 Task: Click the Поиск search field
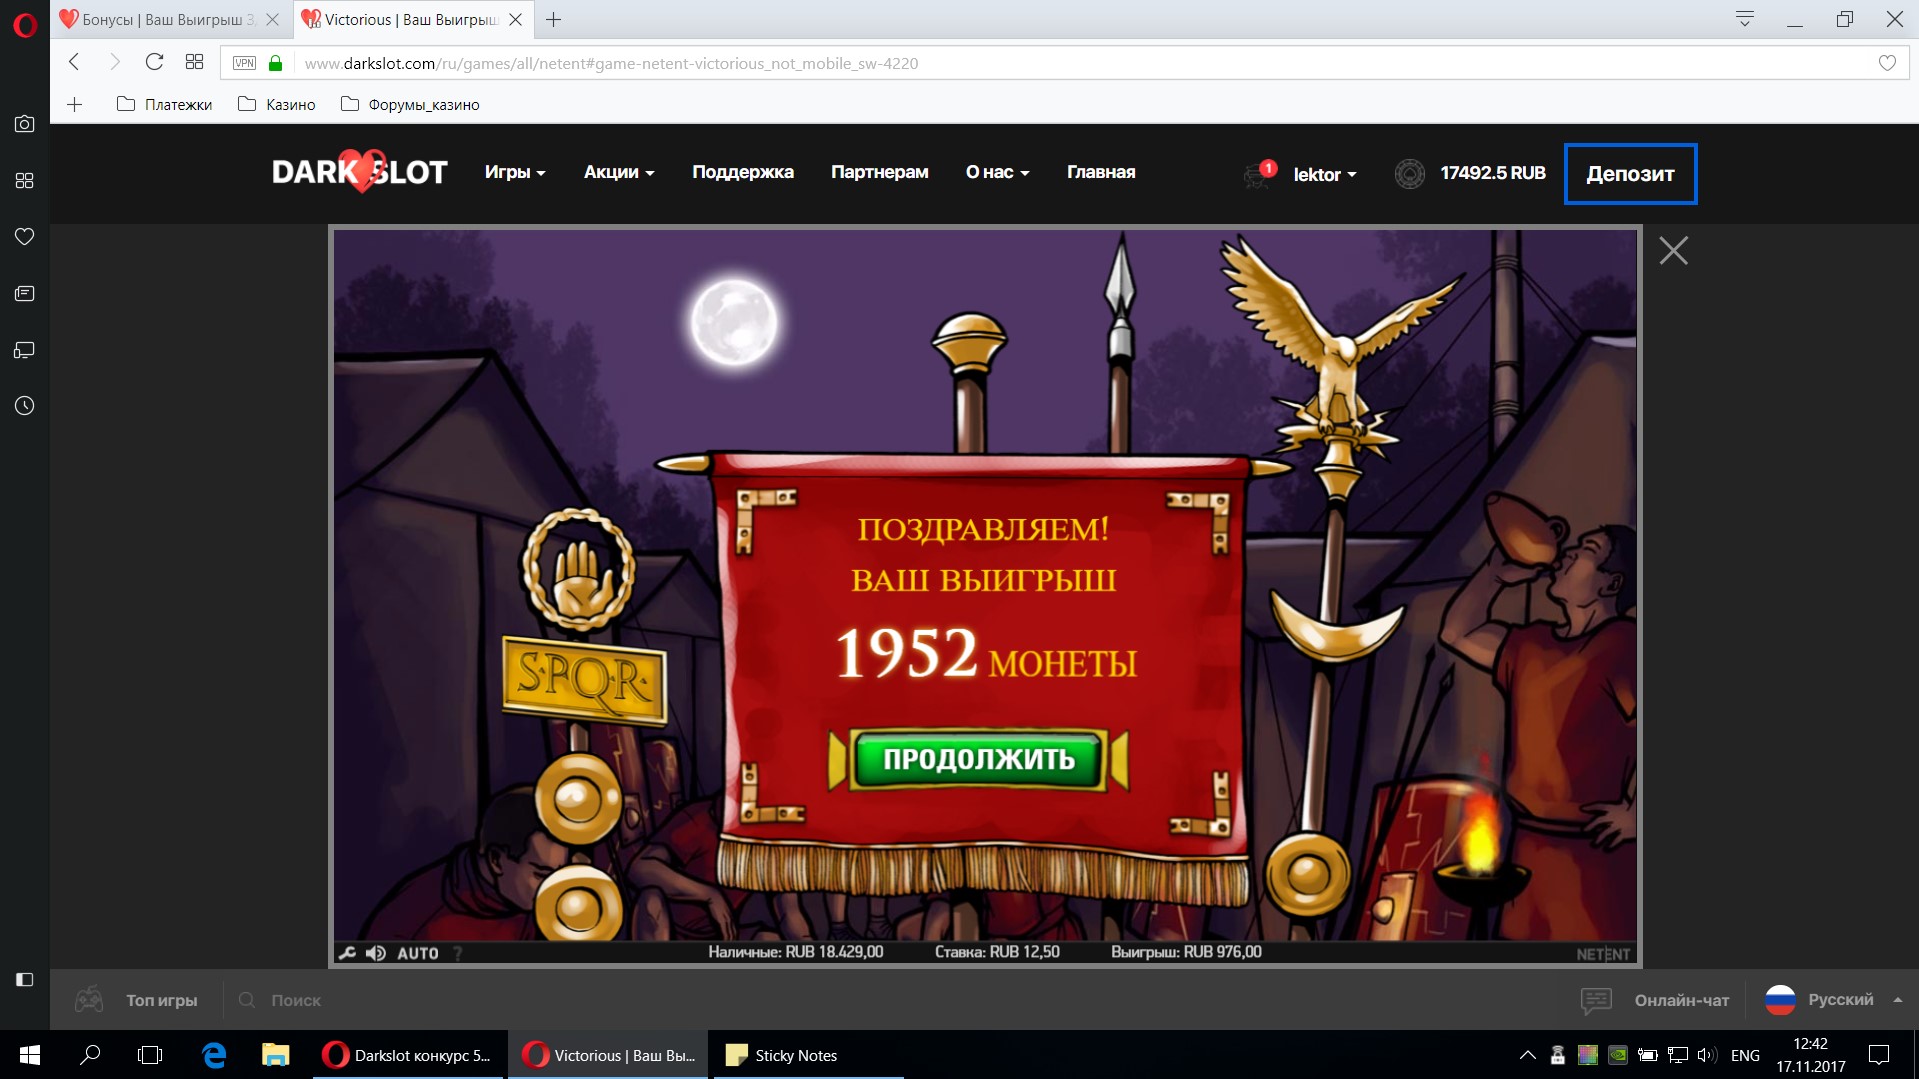coord(296,1000)
